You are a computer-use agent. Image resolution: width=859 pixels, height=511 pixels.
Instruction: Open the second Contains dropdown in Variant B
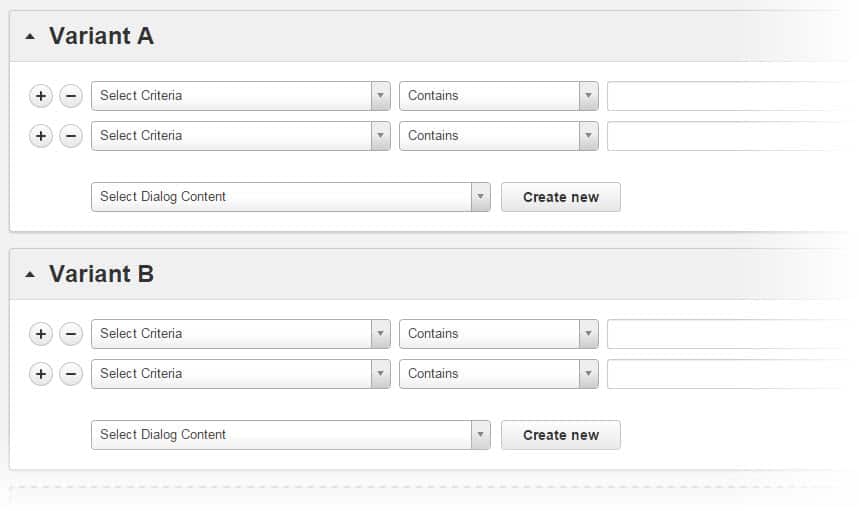coord(499,374)
